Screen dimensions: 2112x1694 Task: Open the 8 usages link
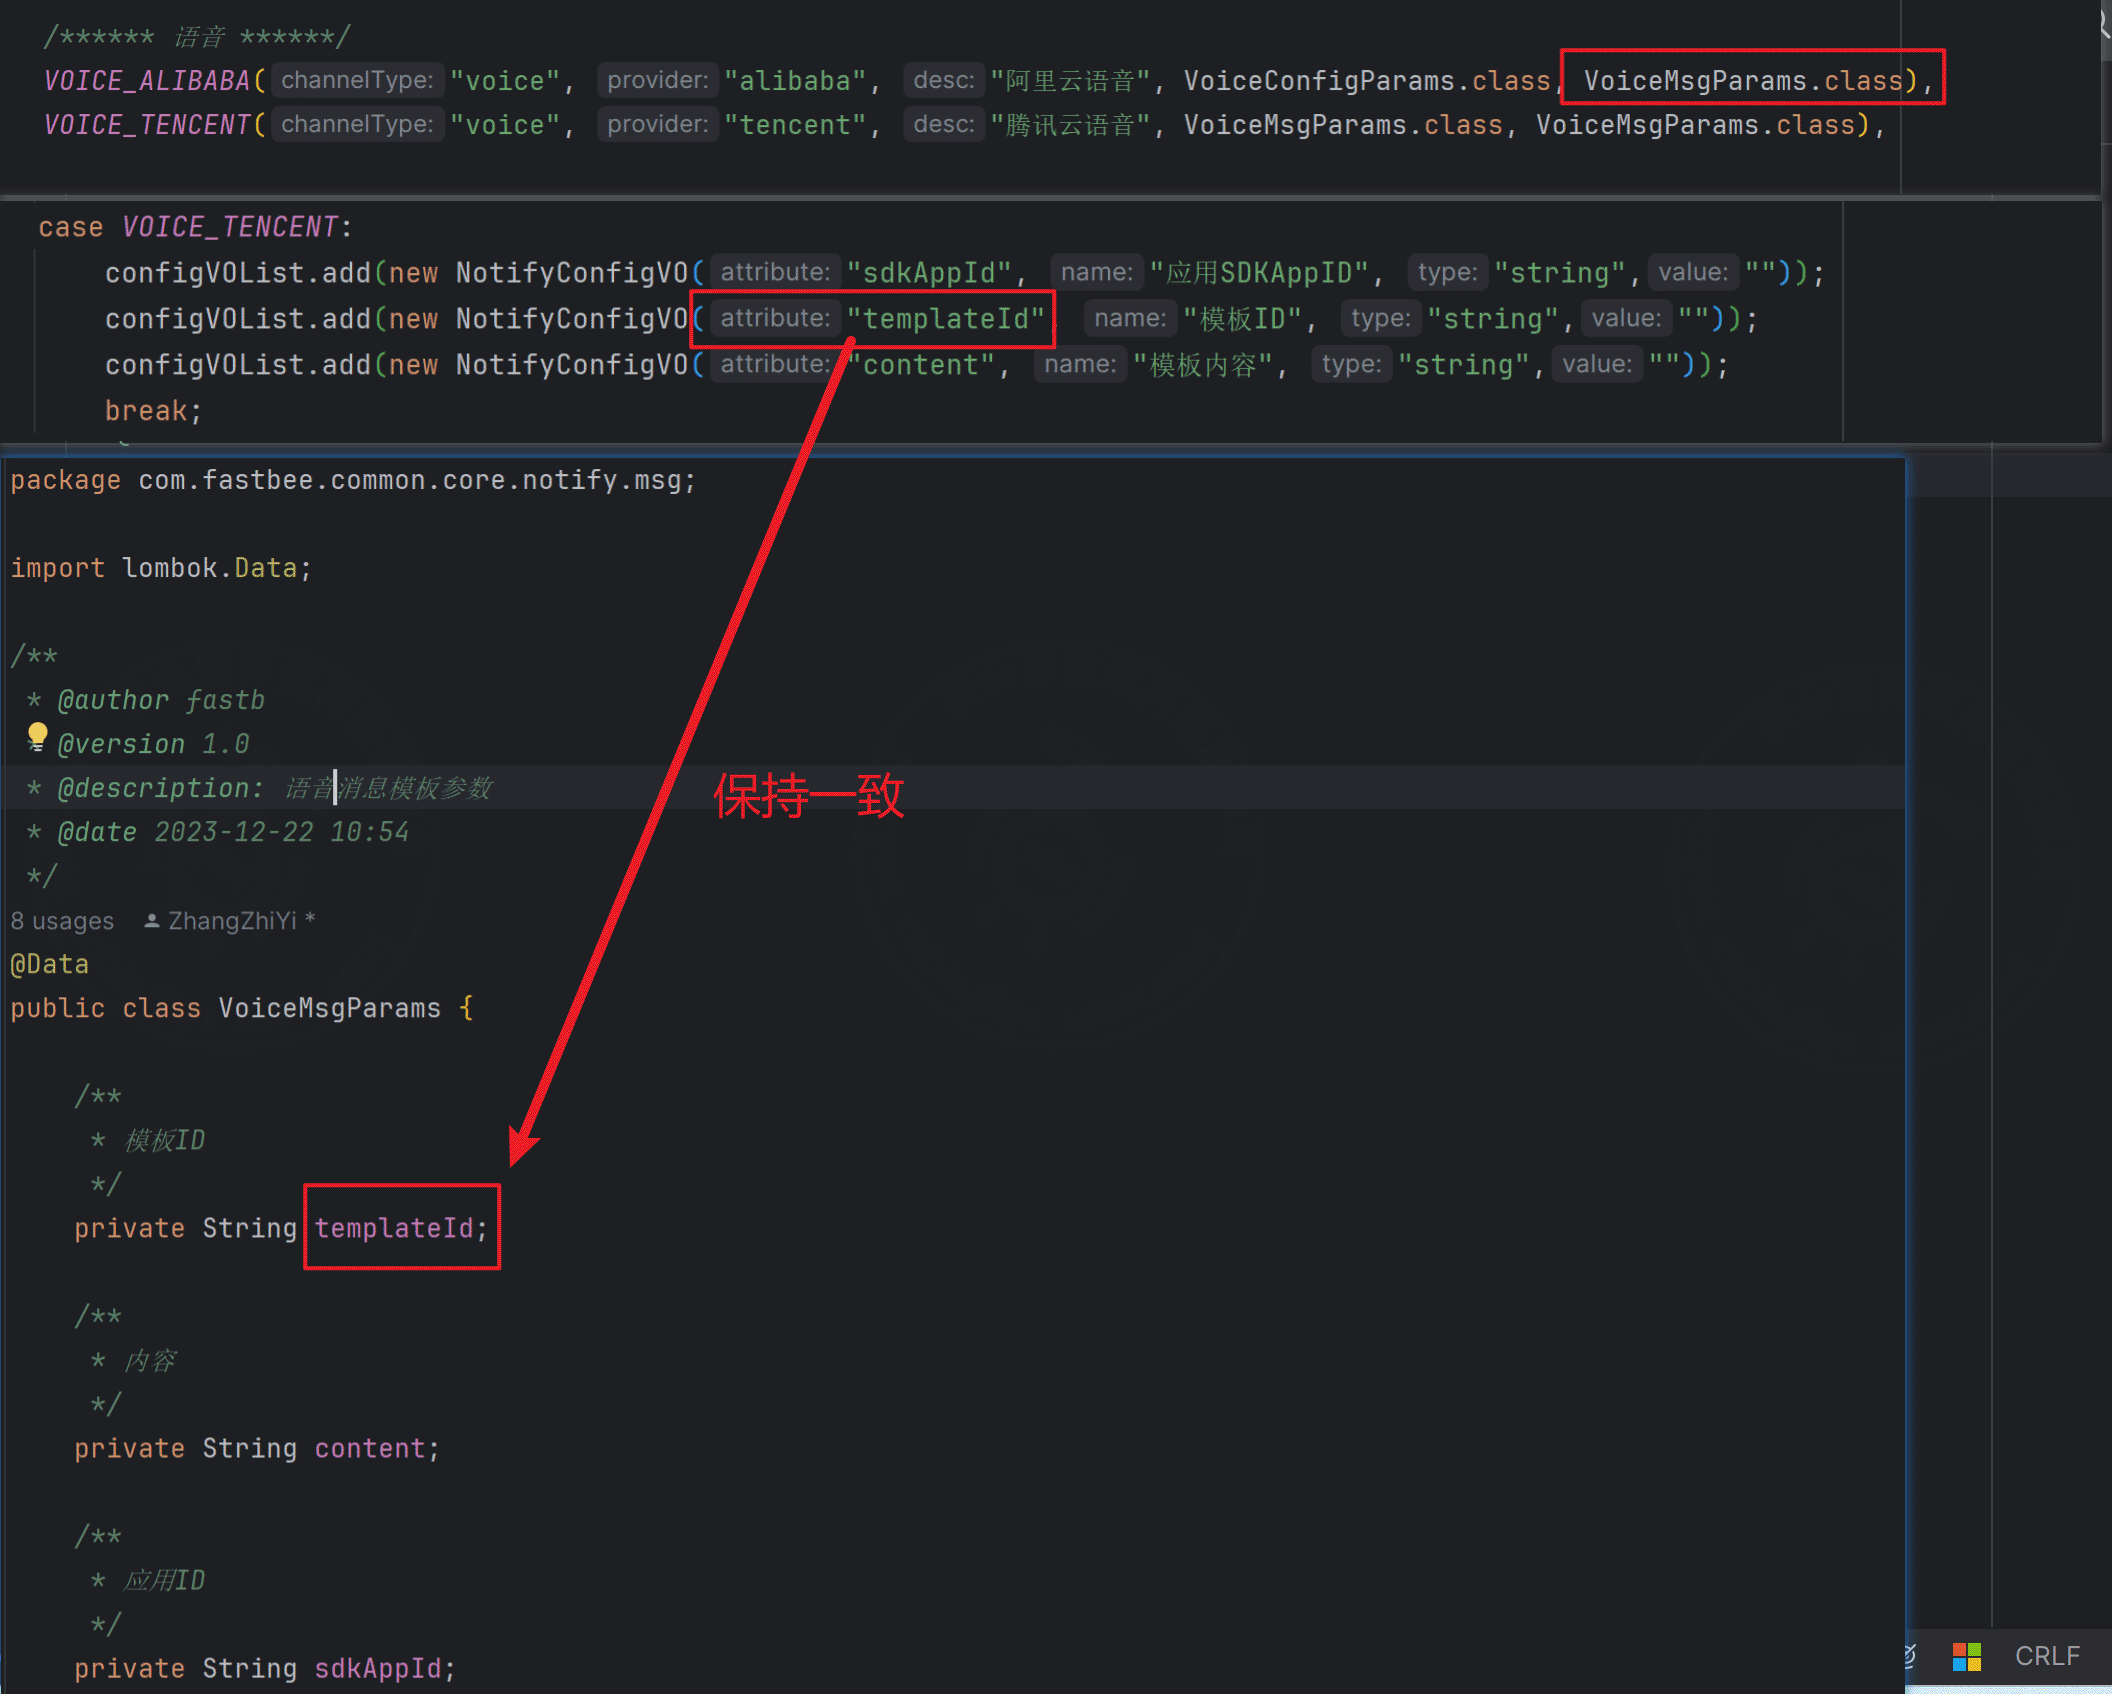(x=62, y=921)
